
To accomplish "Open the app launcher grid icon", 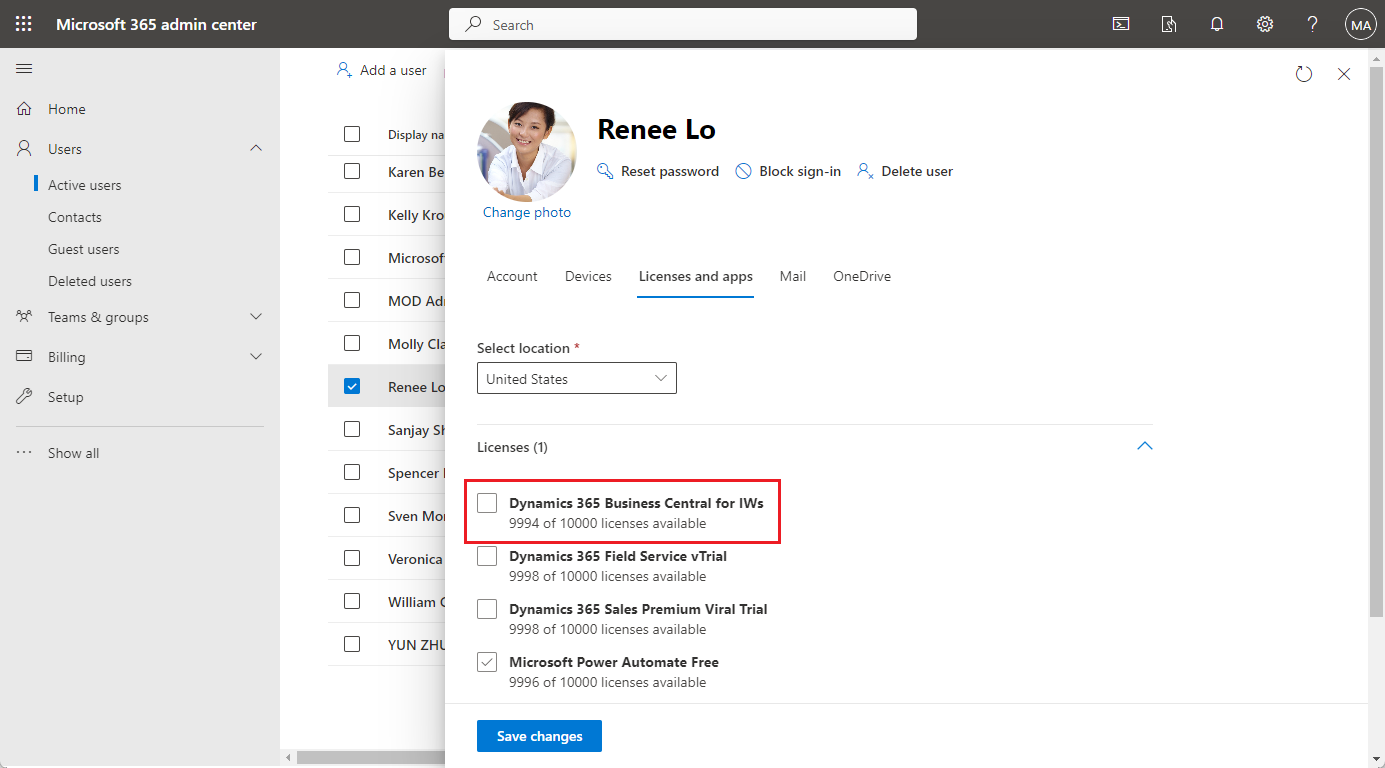I will click(23, 24).
